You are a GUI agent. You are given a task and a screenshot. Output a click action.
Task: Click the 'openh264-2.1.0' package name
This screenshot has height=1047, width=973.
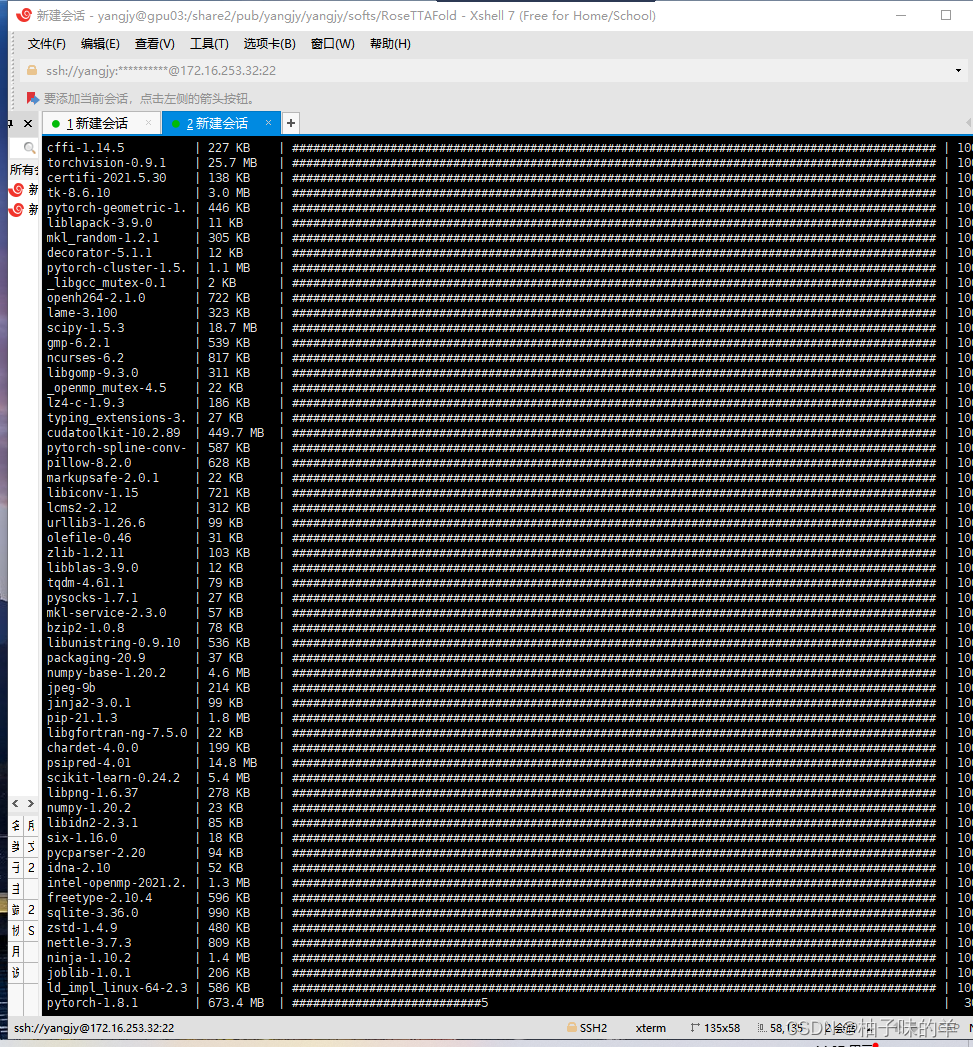96,298
